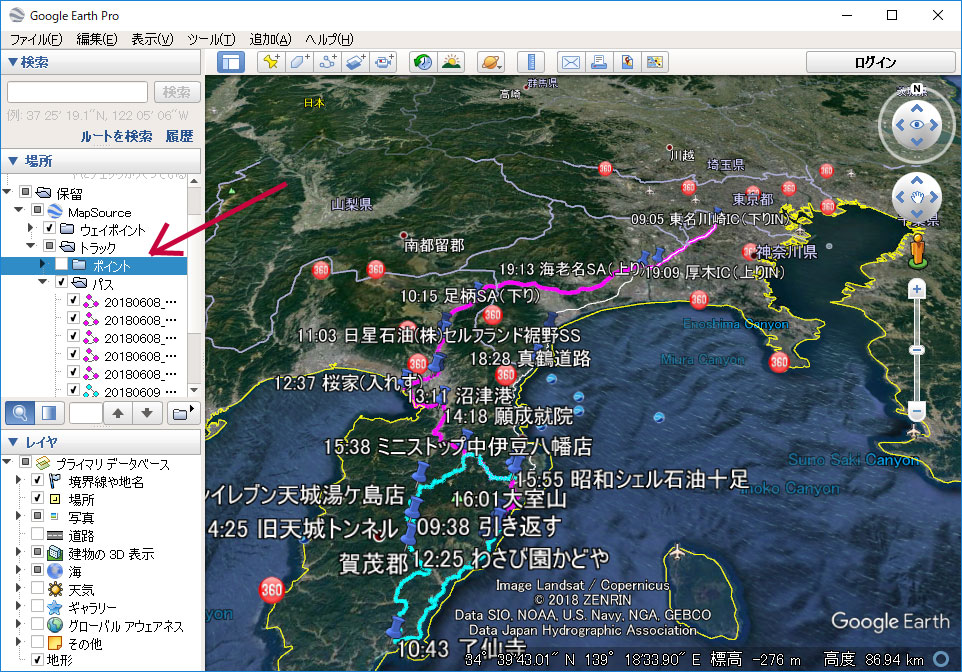Viewport: 962px width, 672px height.
Task: Open the 表示(V) menu
Action: (x=152, y=39)
